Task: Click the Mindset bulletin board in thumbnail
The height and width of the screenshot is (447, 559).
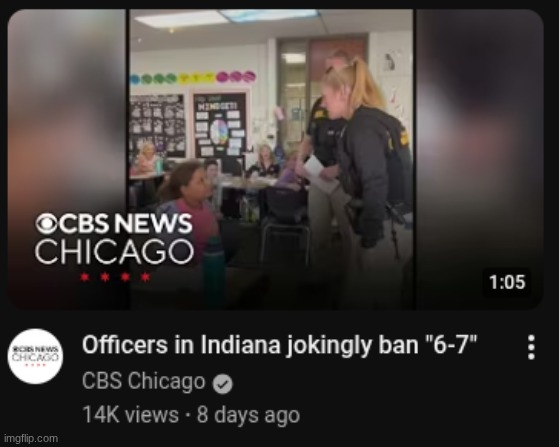Action: [220, 126]
